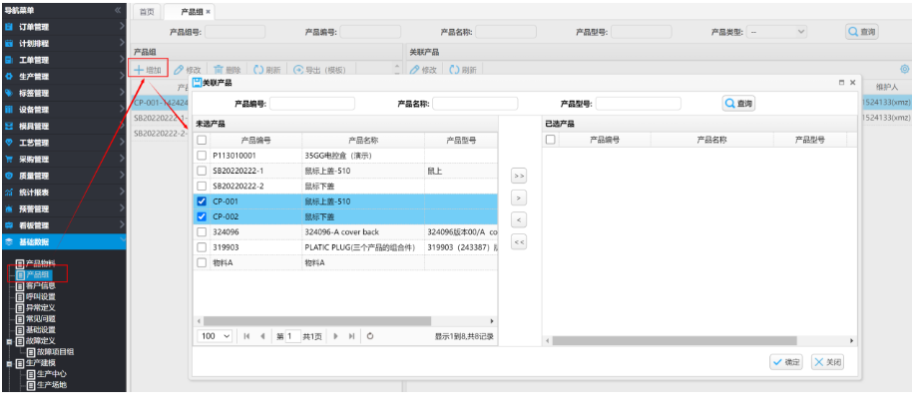Collapse the 故障定义 tree node
The height and width of the screenshot is (395, 915).
(x=9, y=341)
